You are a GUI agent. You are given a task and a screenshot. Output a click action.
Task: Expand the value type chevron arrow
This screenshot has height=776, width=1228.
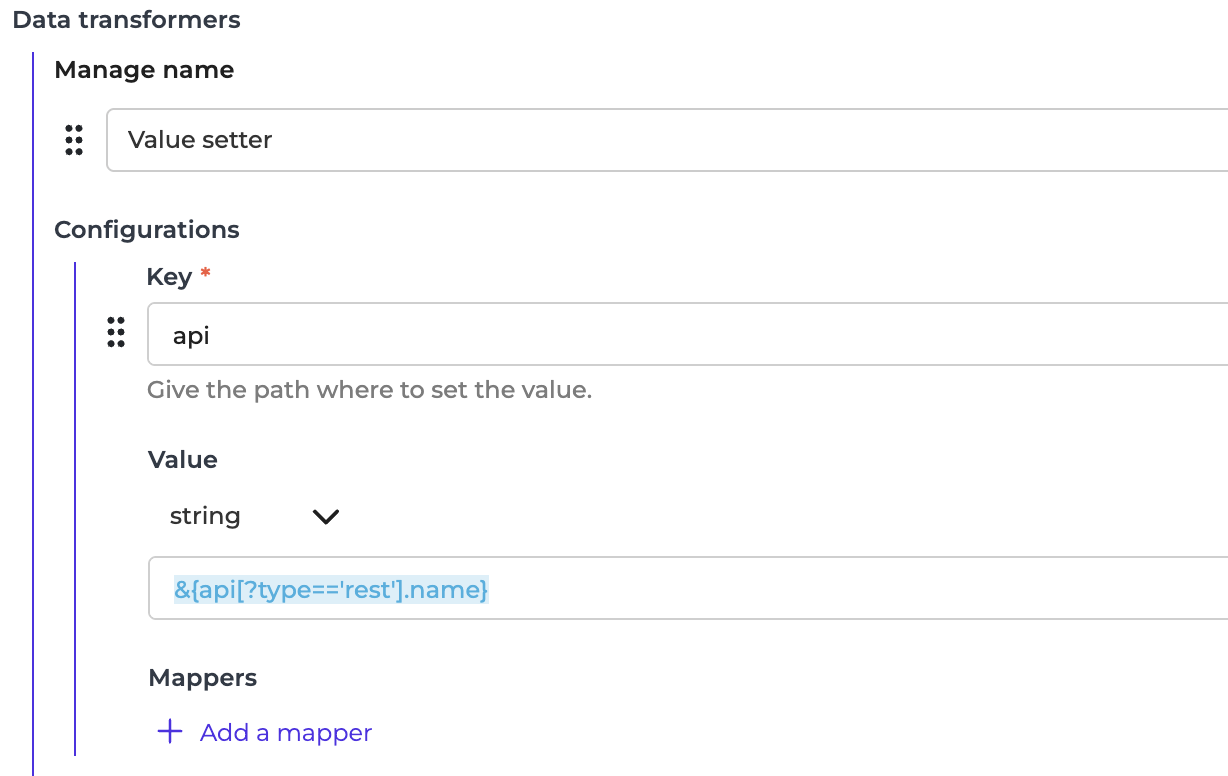[x=326, y=517]
